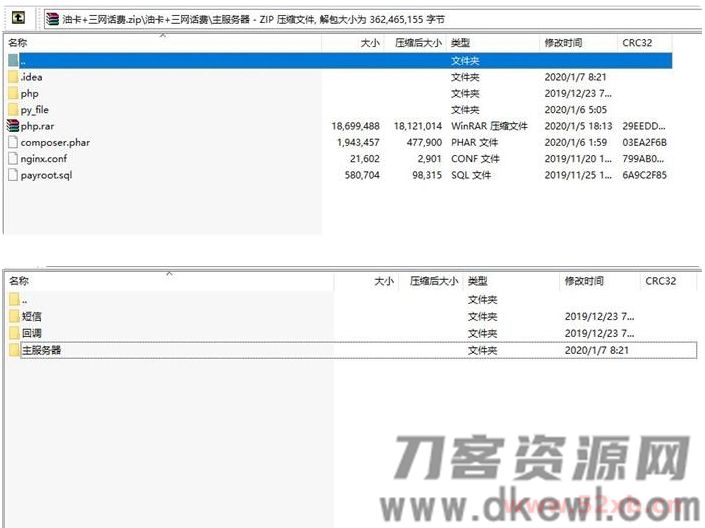The width and height of the screenshot is (705, 528).
Task: Click size value 18,699,488
Action: click(355, 126)
